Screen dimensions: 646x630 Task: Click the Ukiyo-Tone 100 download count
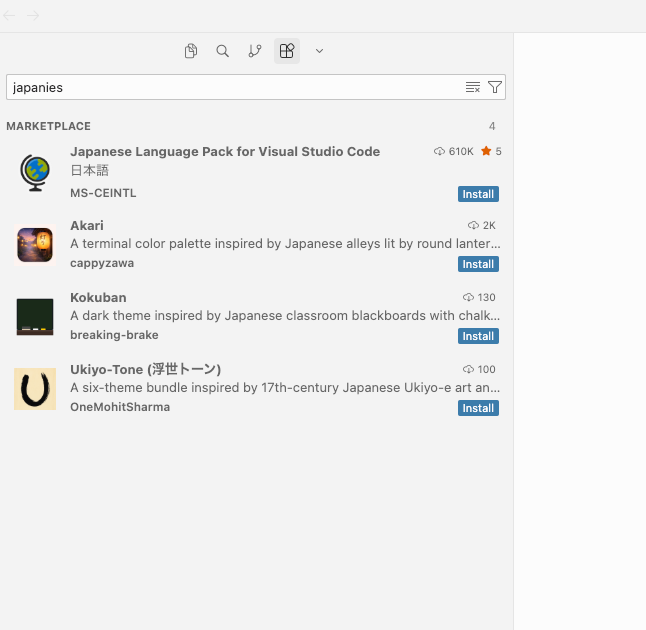(479, 370)
